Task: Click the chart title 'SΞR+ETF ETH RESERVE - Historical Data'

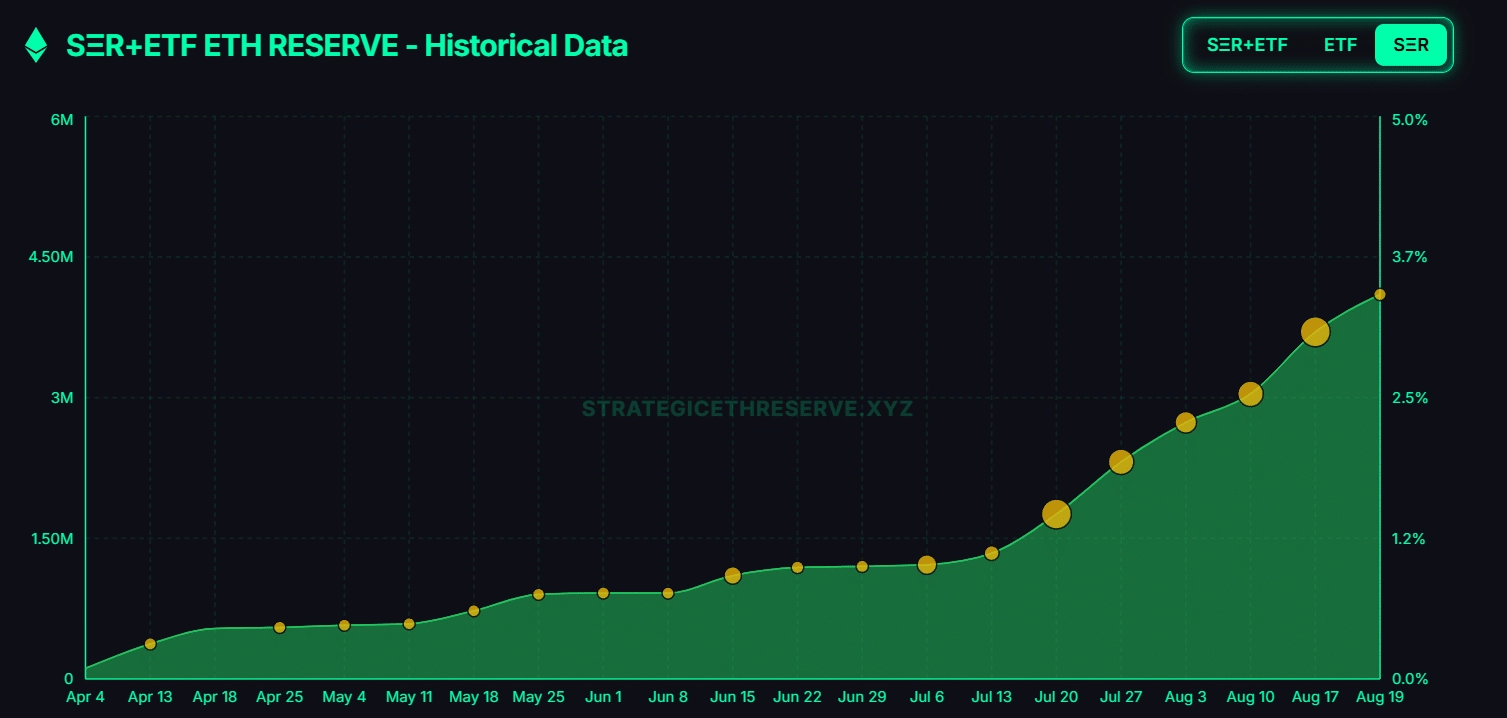Action: (x=347, y=45)
